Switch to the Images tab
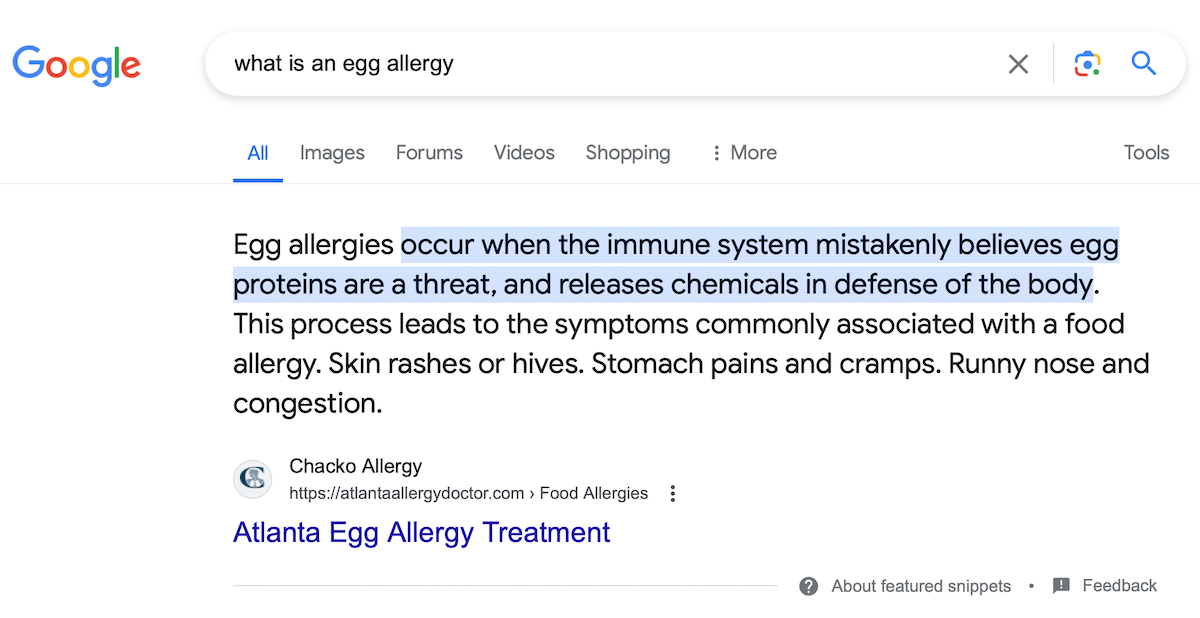 332,152
